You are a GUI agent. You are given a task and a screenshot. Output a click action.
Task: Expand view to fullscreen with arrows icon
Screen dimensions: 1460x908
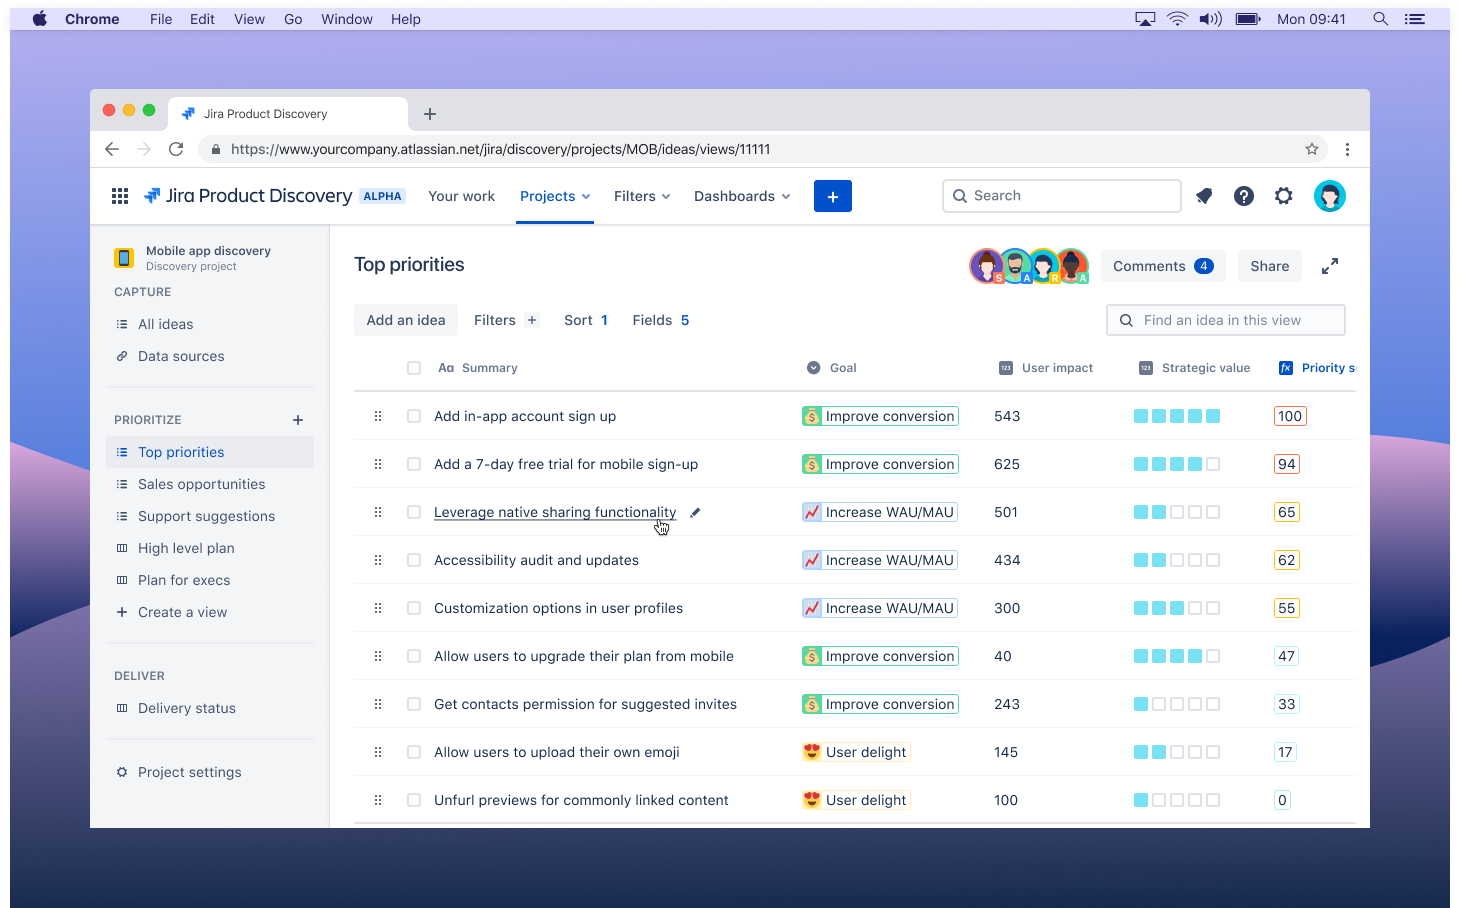pyautogui.click(x=1330, y=266)
